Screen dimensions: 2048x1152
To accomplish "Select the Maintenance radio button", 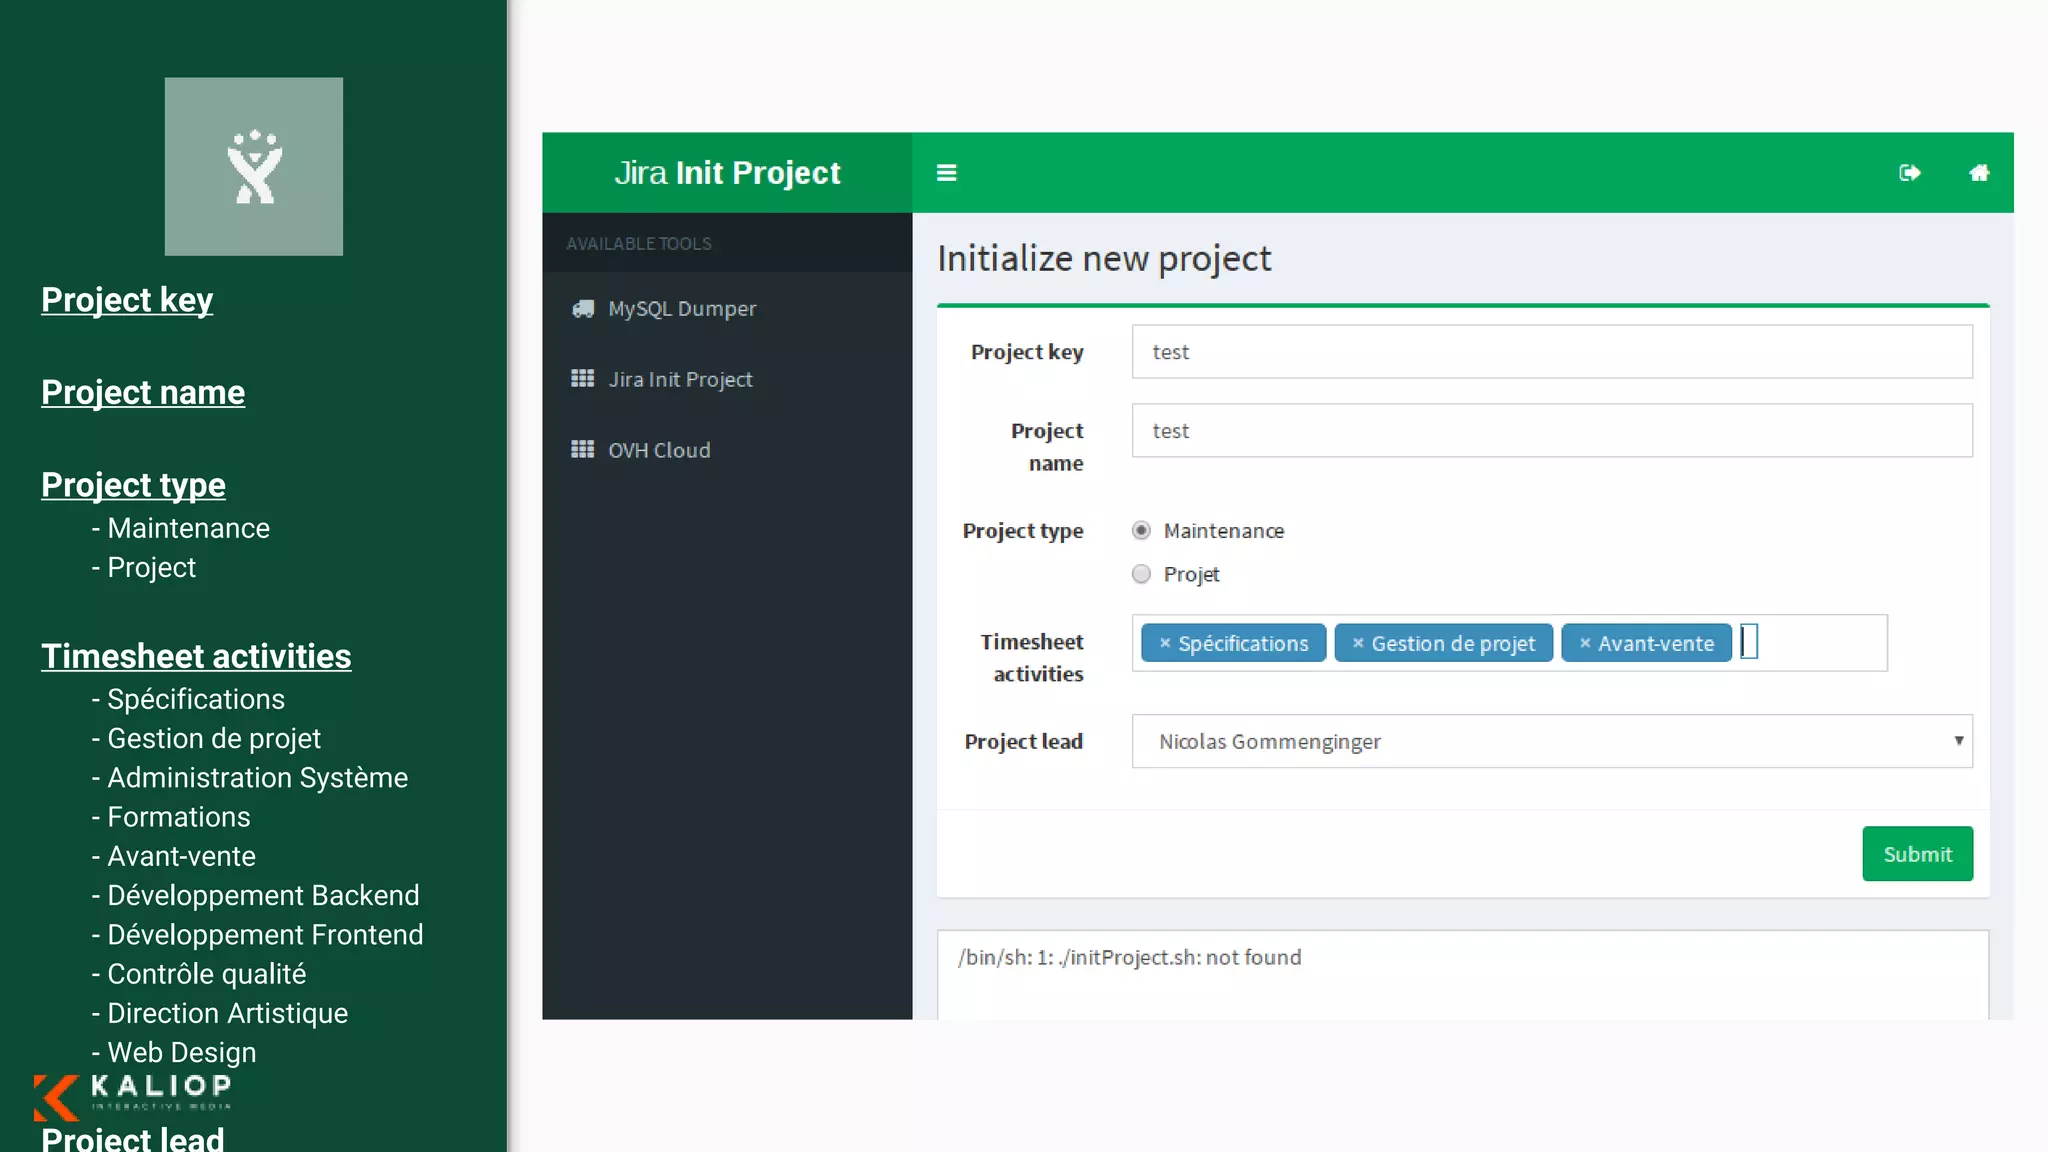I will pos(1141,530).
